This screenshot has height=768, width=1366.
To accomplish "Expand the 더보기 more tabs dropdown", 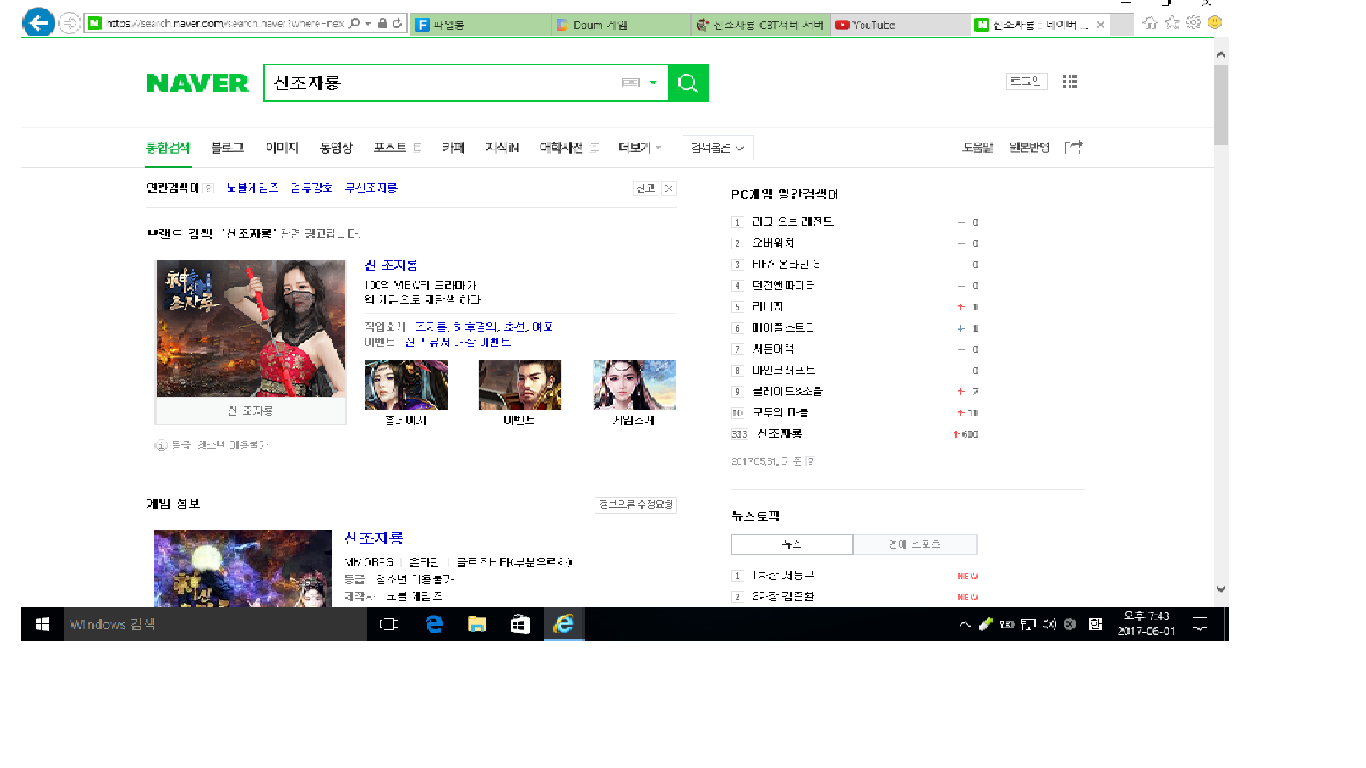I will (x=640, y=148).
